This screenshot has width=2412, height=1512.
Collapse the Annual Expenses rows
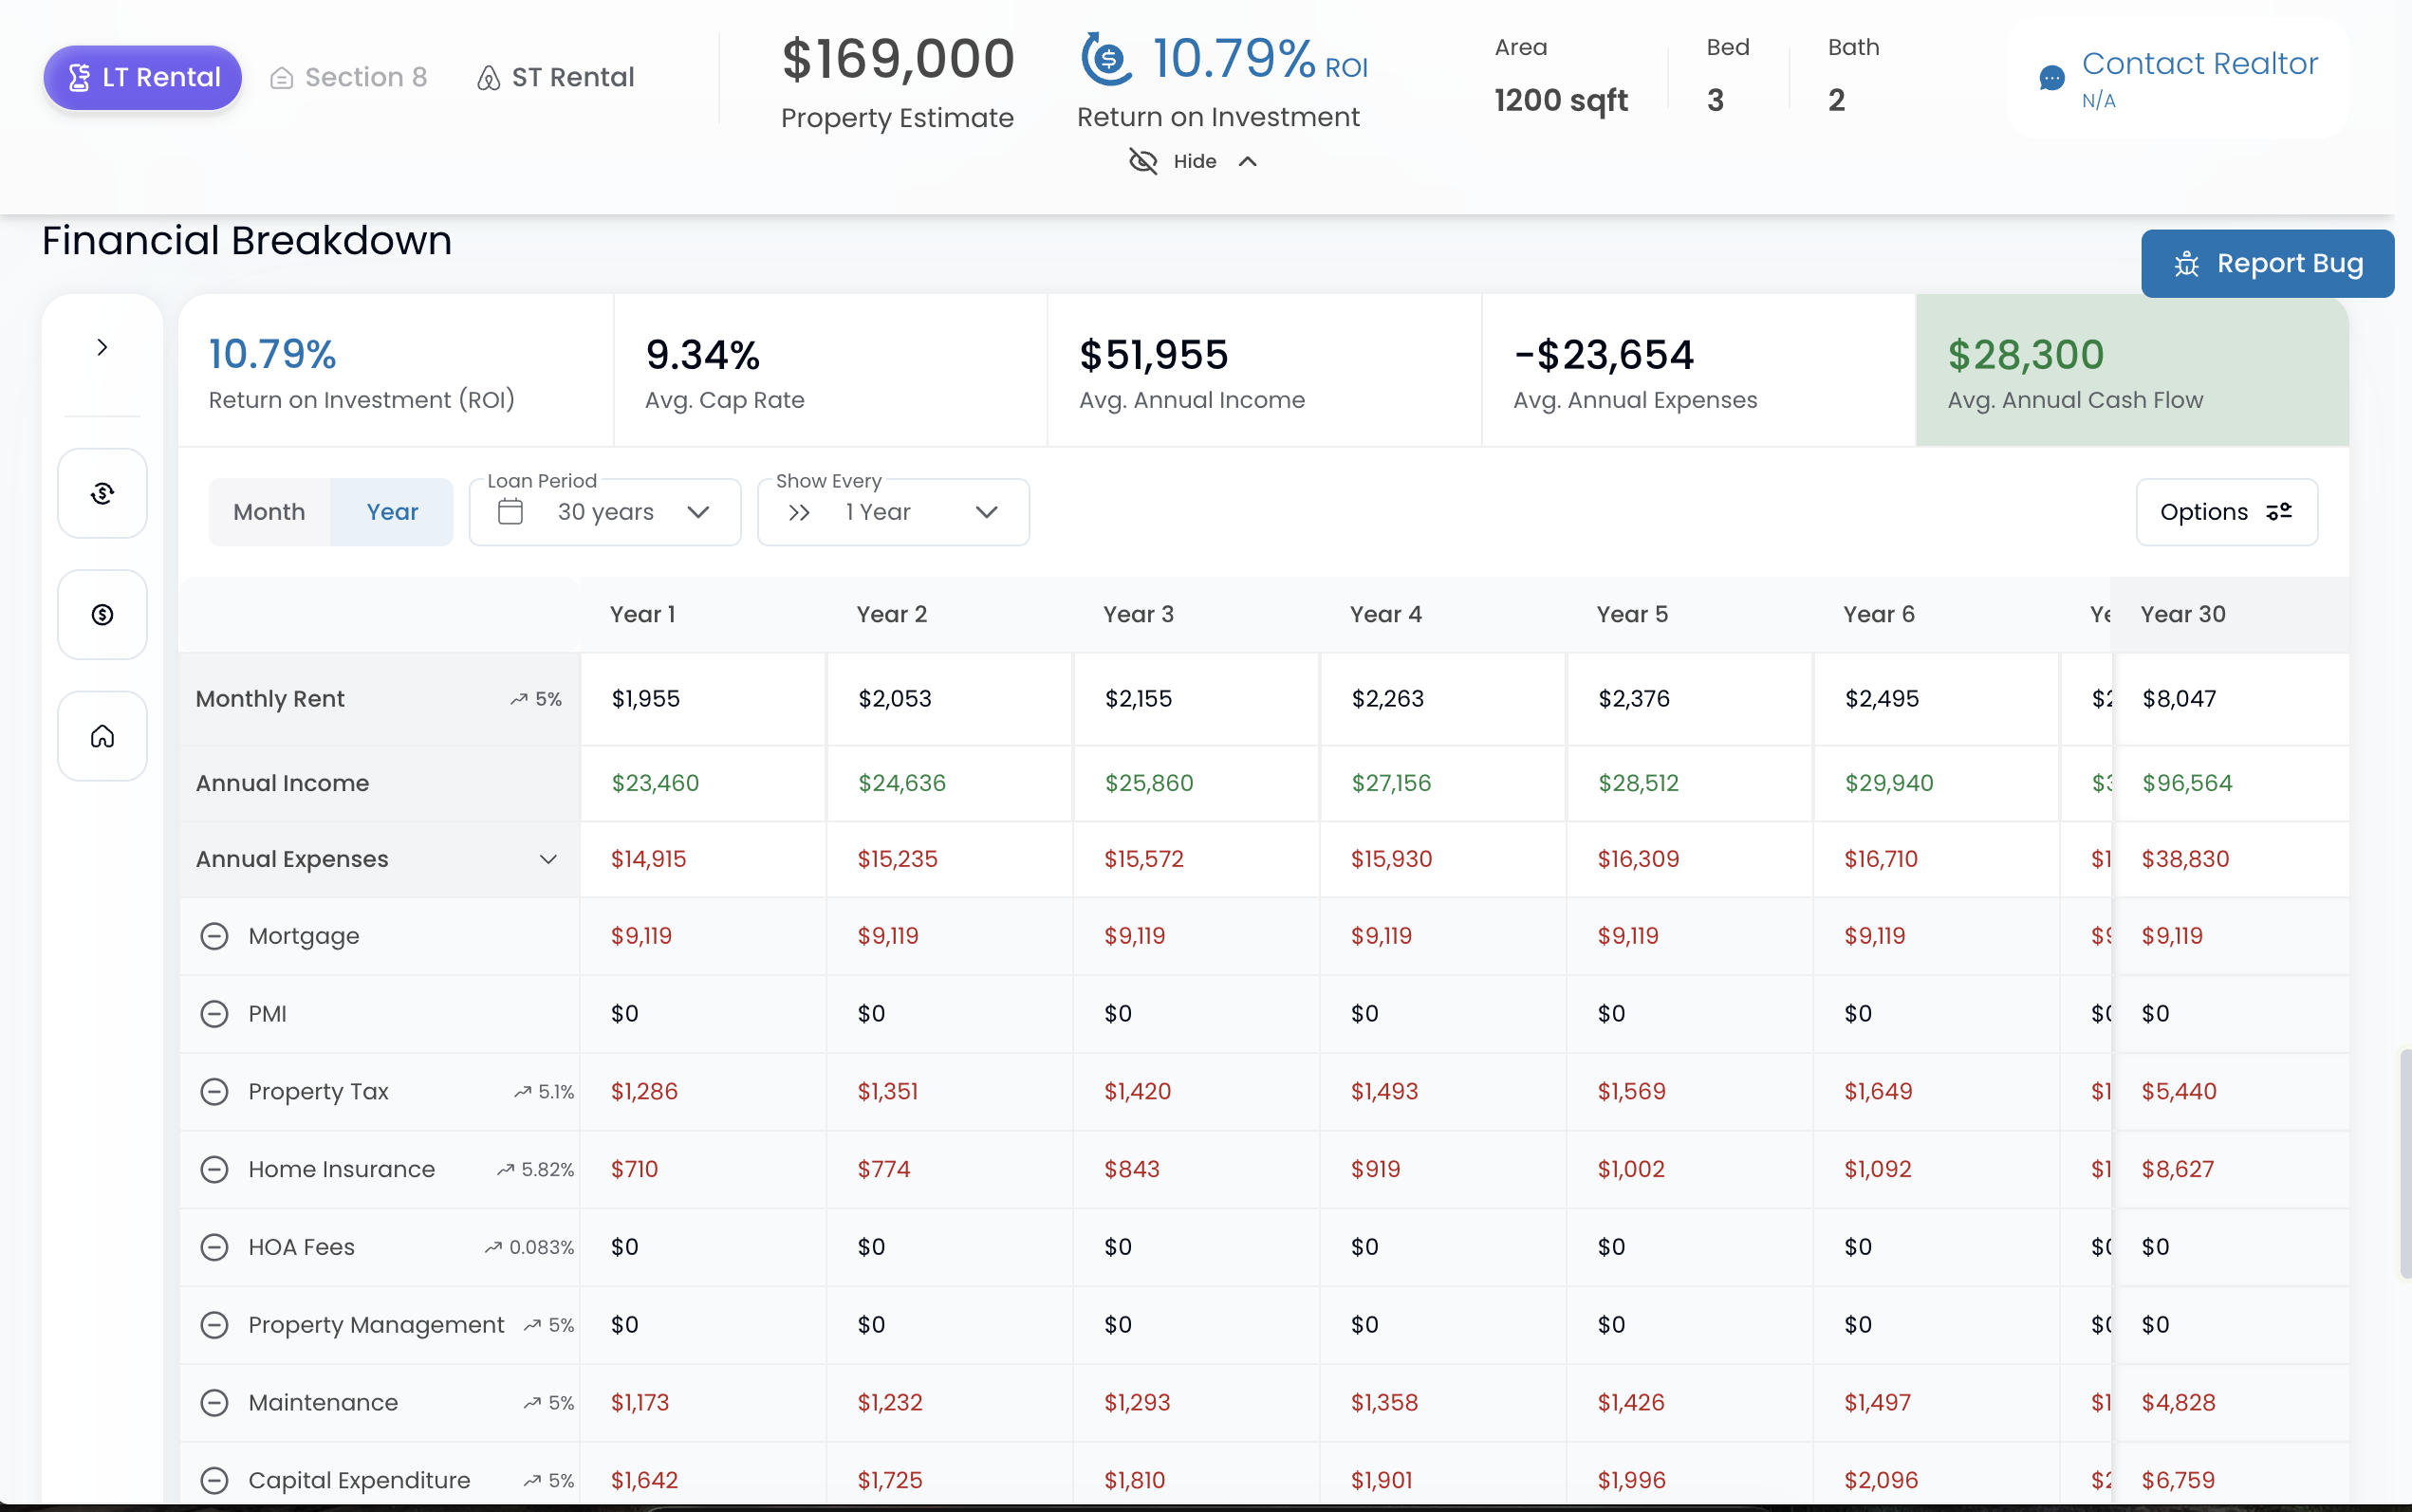pyautogui.click(x=548, y=859)
